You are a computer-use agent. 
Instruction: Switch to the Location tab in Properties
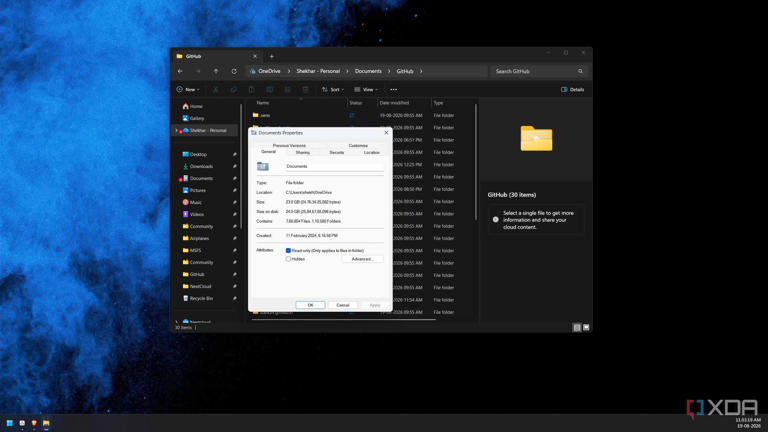pyautogui.click(x=372, y=152)
